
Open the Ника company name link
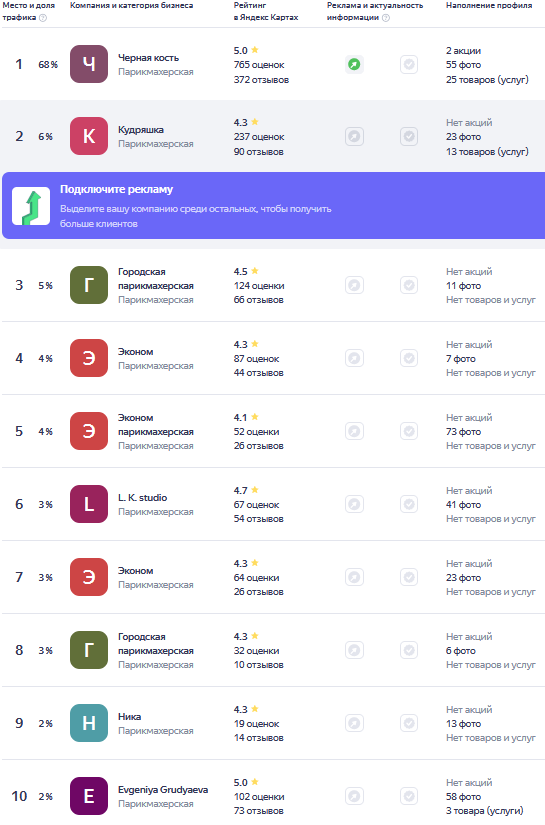coord(129,717)
